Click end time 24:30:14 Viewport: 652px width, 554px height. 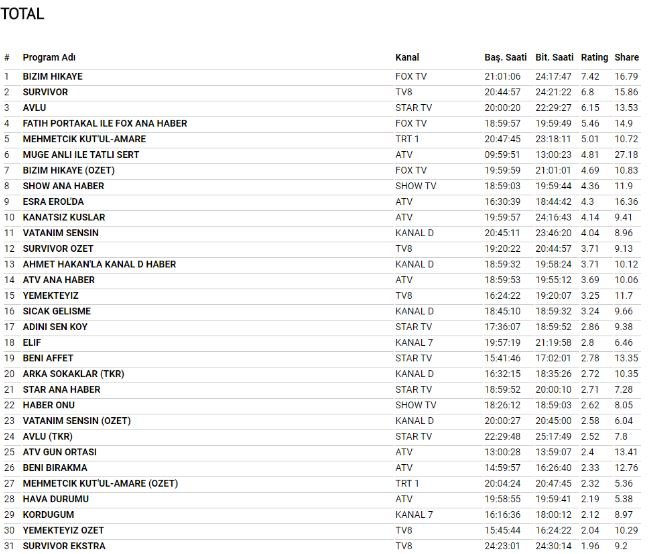[x=553, y=546]
